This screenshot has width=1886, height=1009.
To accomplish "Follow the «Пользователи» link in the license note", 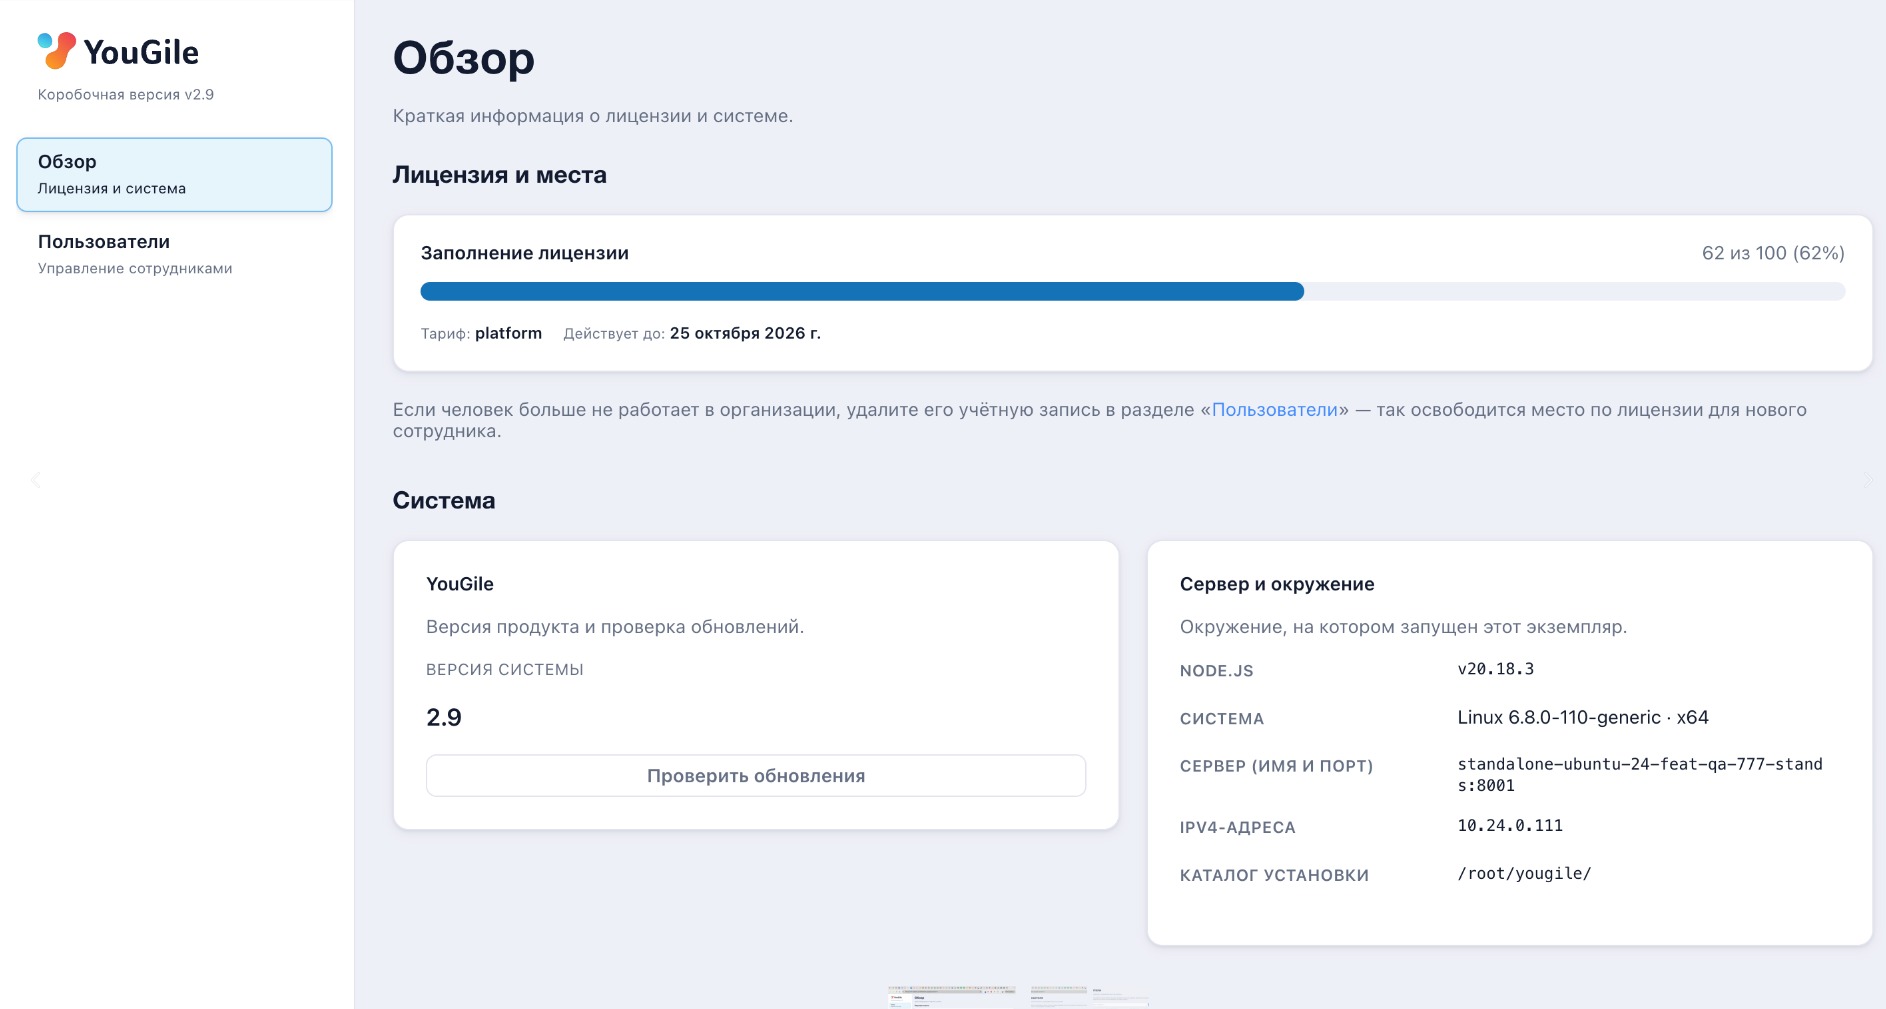I will point(1275,410).
